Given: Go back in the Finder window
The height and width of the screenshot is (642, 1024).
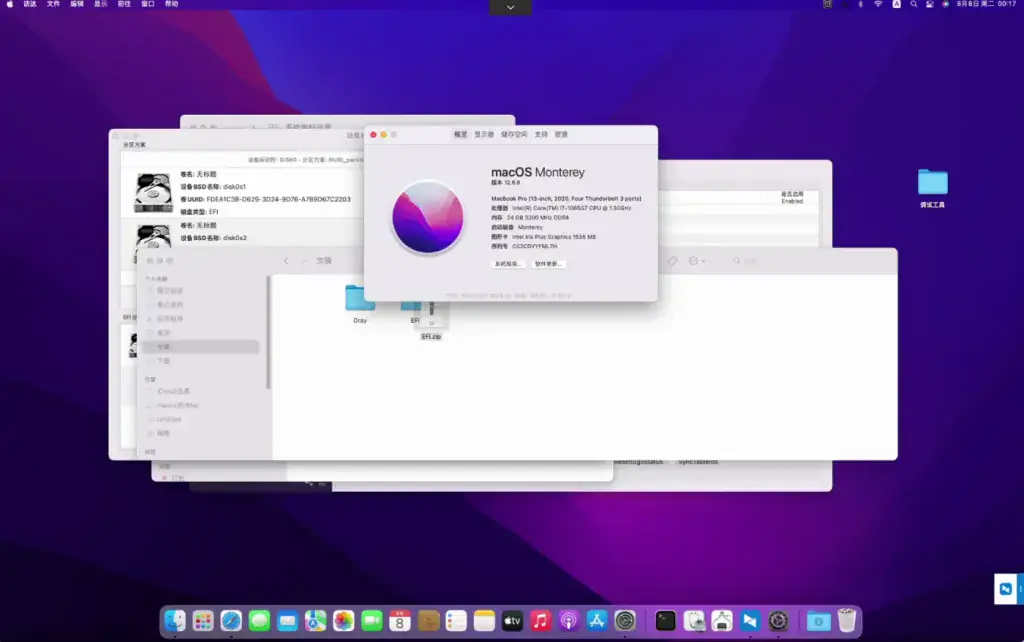Looking at the screenshot, I should [285, 261].
